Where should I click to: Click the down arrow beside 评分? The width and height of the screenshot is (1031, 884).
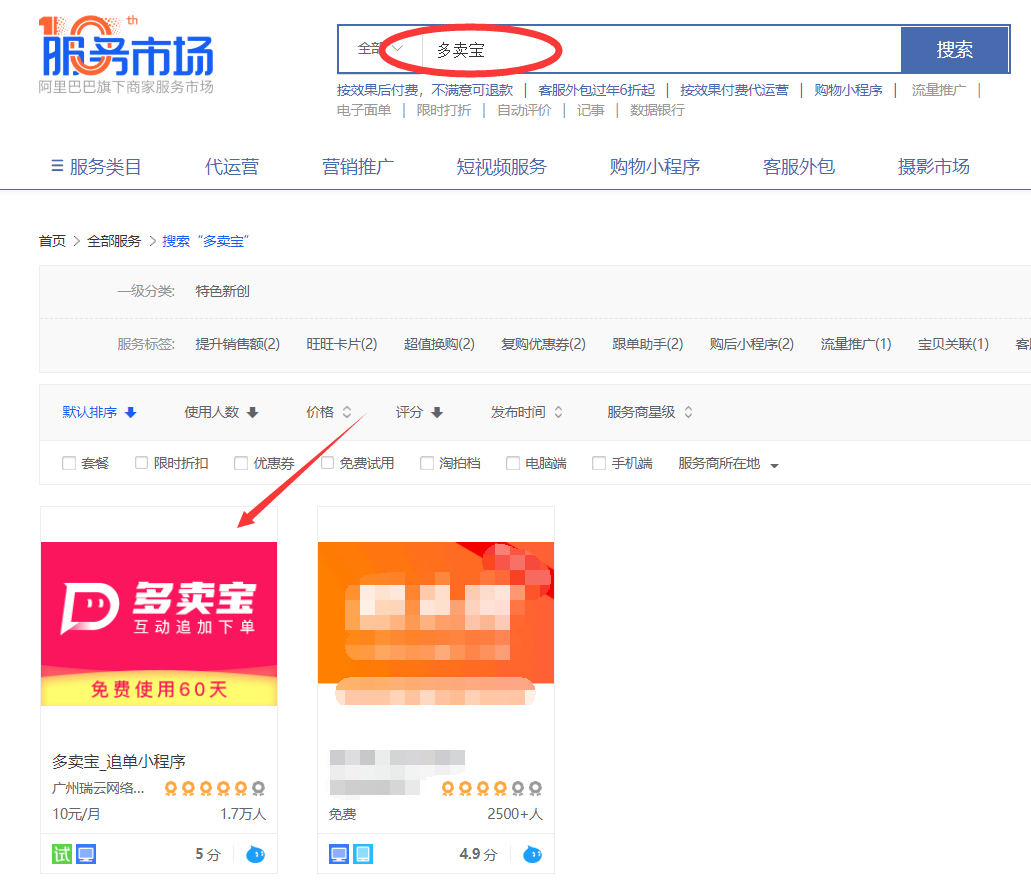tap(437, 412)
